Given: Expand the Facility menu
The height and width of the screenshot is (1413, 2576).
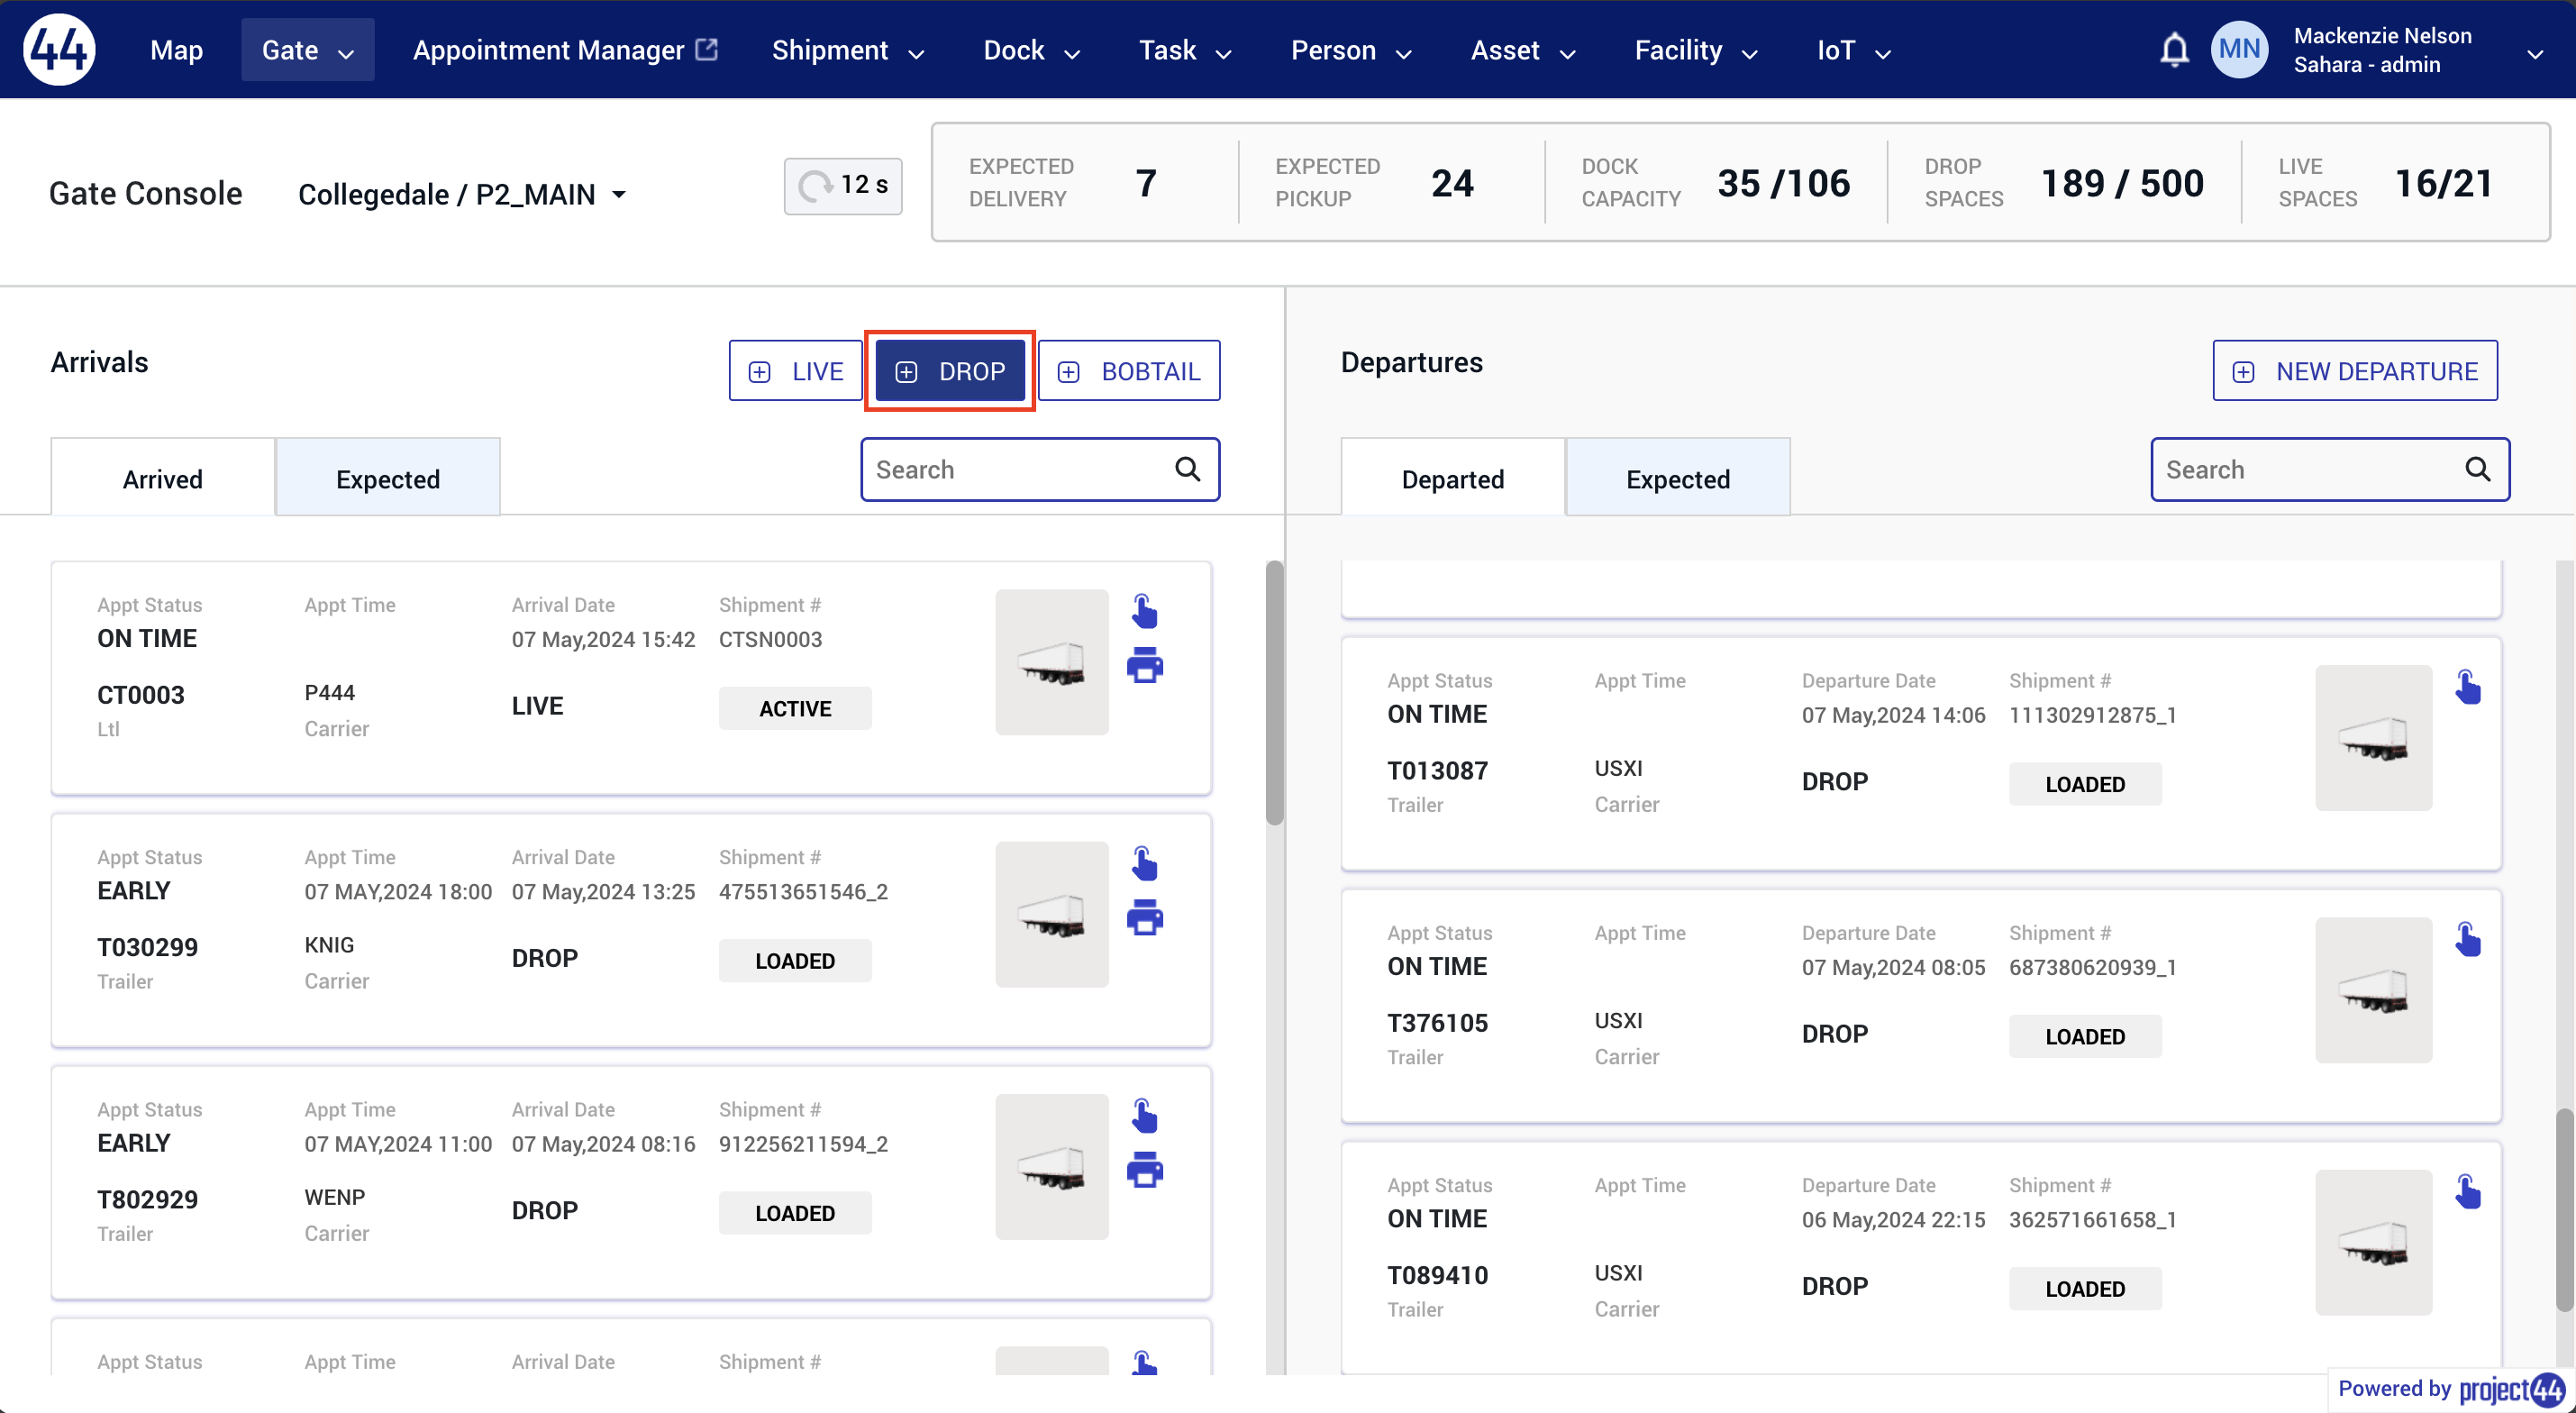Looking at the screenshot, I should (1695, 50).
